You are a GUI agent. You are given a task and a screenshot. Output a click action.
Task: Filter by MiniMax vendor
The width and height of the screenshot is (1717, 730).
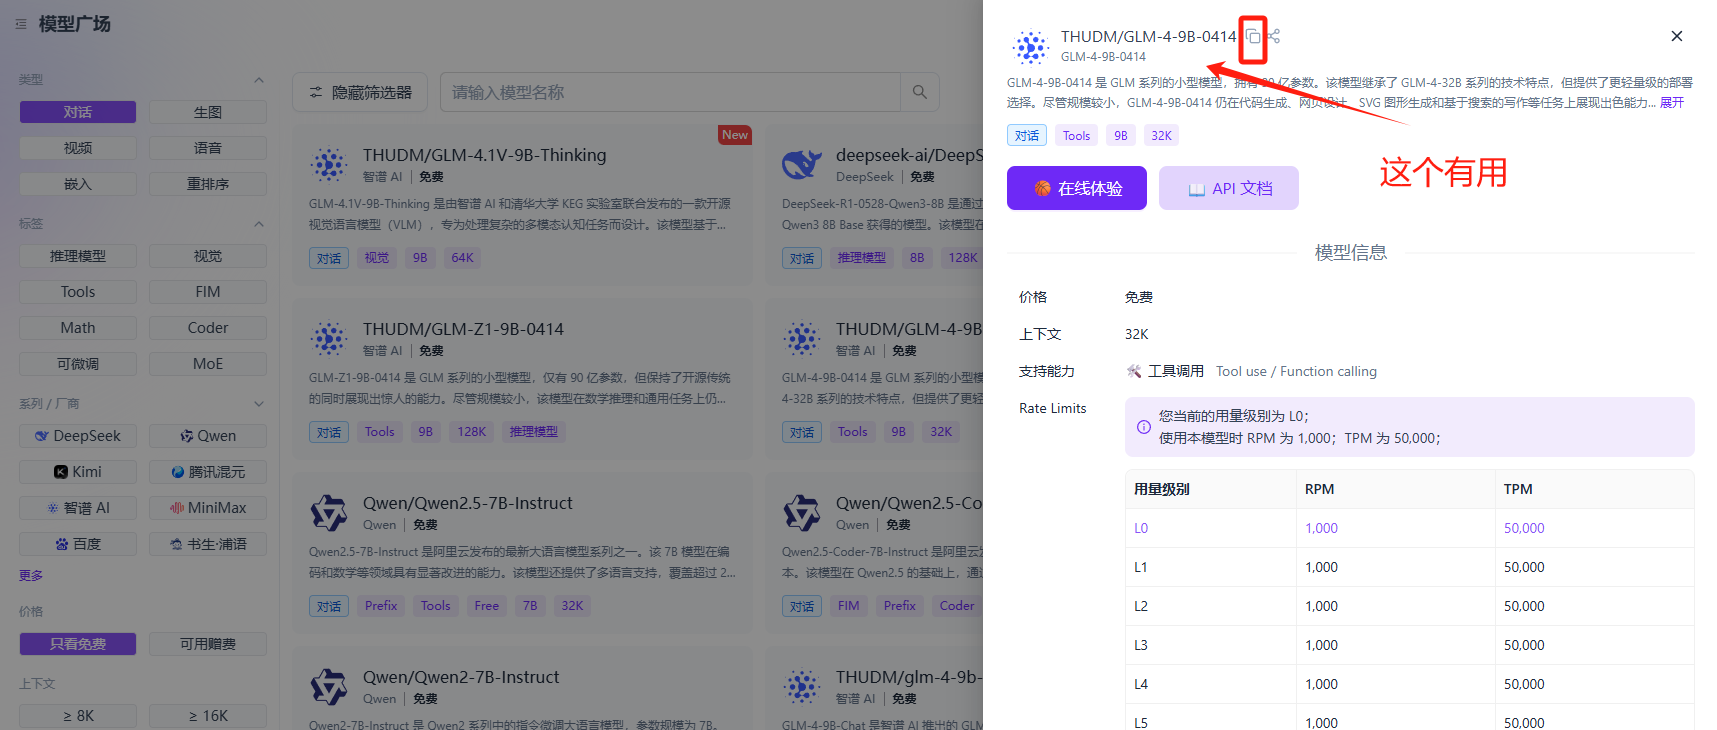208,508
